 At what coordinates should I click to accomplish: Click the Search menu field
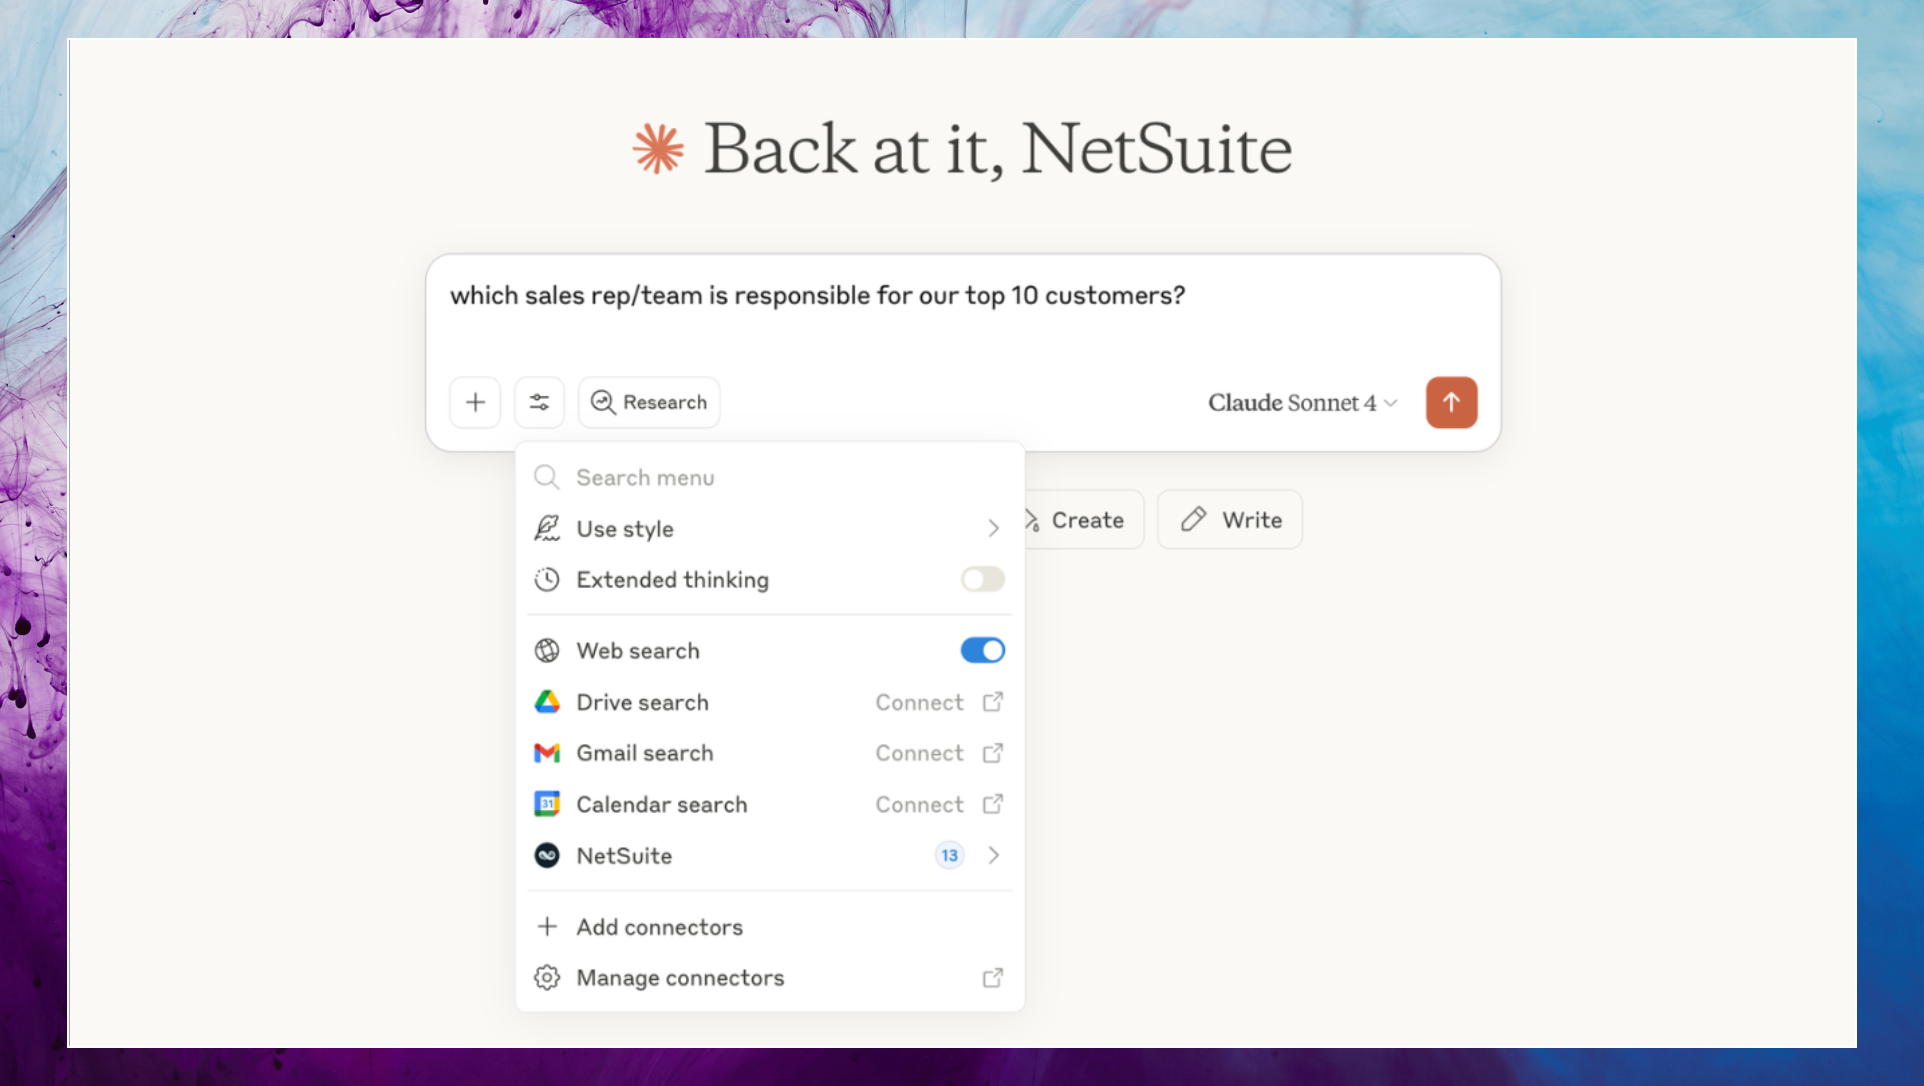pos(770,477)
